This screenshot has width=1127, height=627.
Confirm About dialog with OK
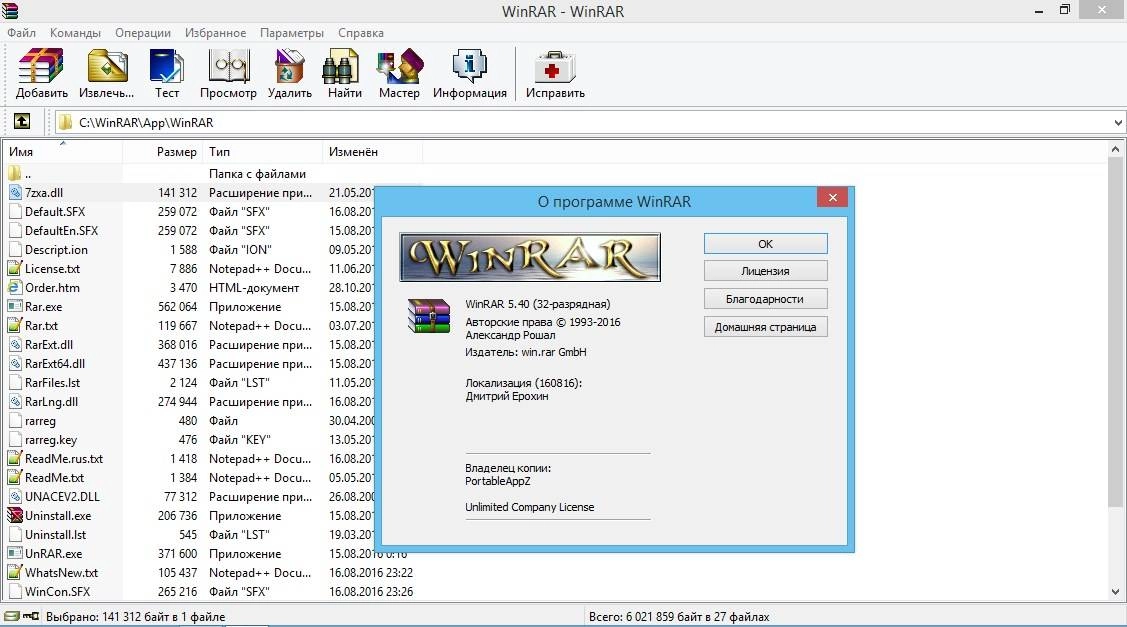click(x=765, y=244)
